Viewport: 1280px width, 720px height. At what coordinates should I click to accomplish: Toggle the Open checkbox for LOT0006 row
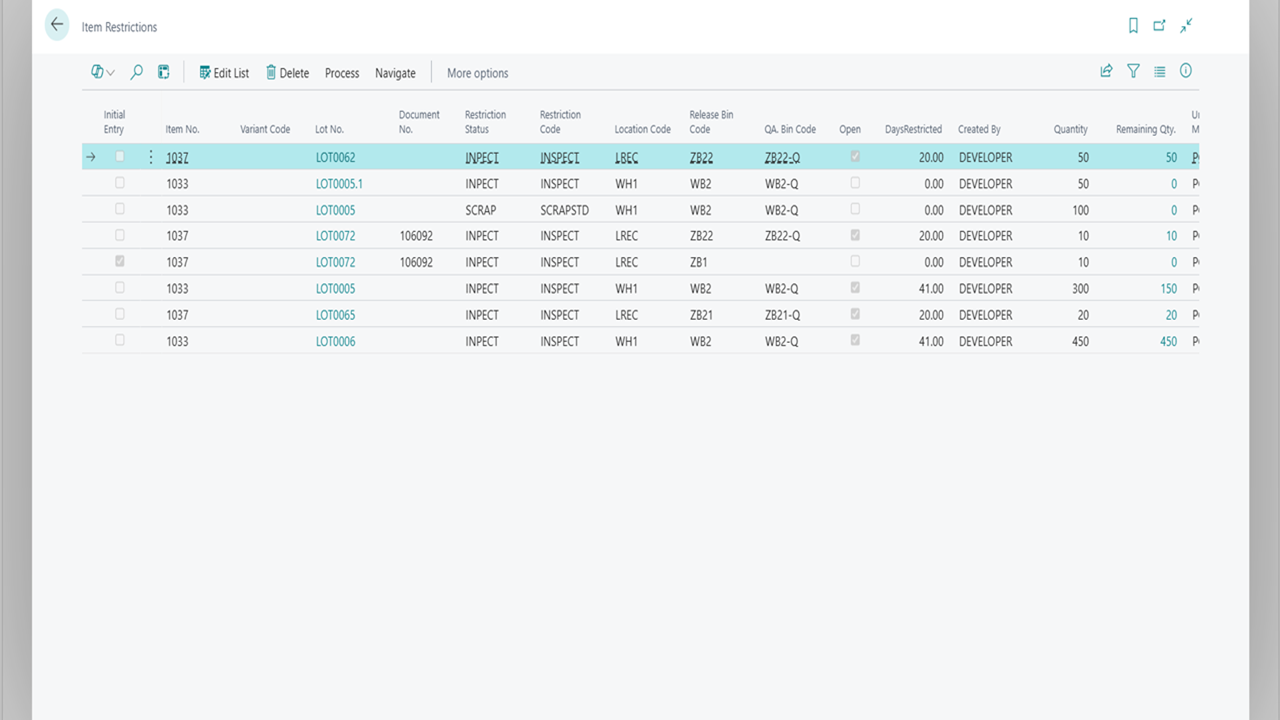pos(855,341)
